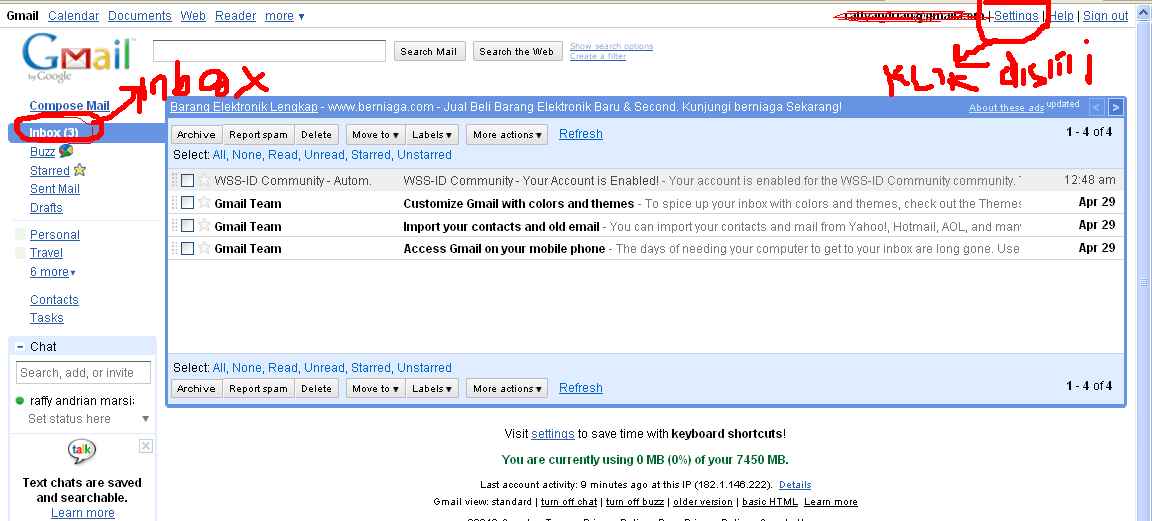Select Unread in top Select row
The width and height of the screenshot is (1152, 521).
pyautogui.click(x=324, y=155)
